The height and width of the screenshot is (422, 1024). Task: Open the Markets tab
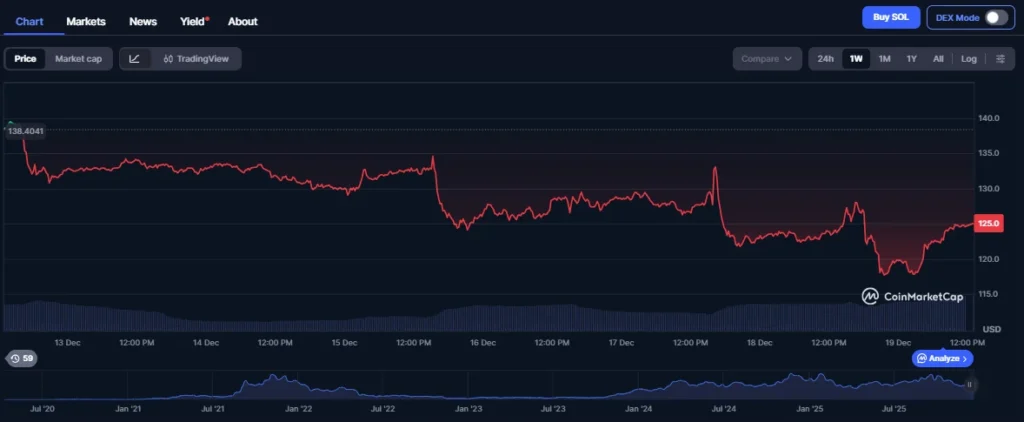click(x=86, y=22)
